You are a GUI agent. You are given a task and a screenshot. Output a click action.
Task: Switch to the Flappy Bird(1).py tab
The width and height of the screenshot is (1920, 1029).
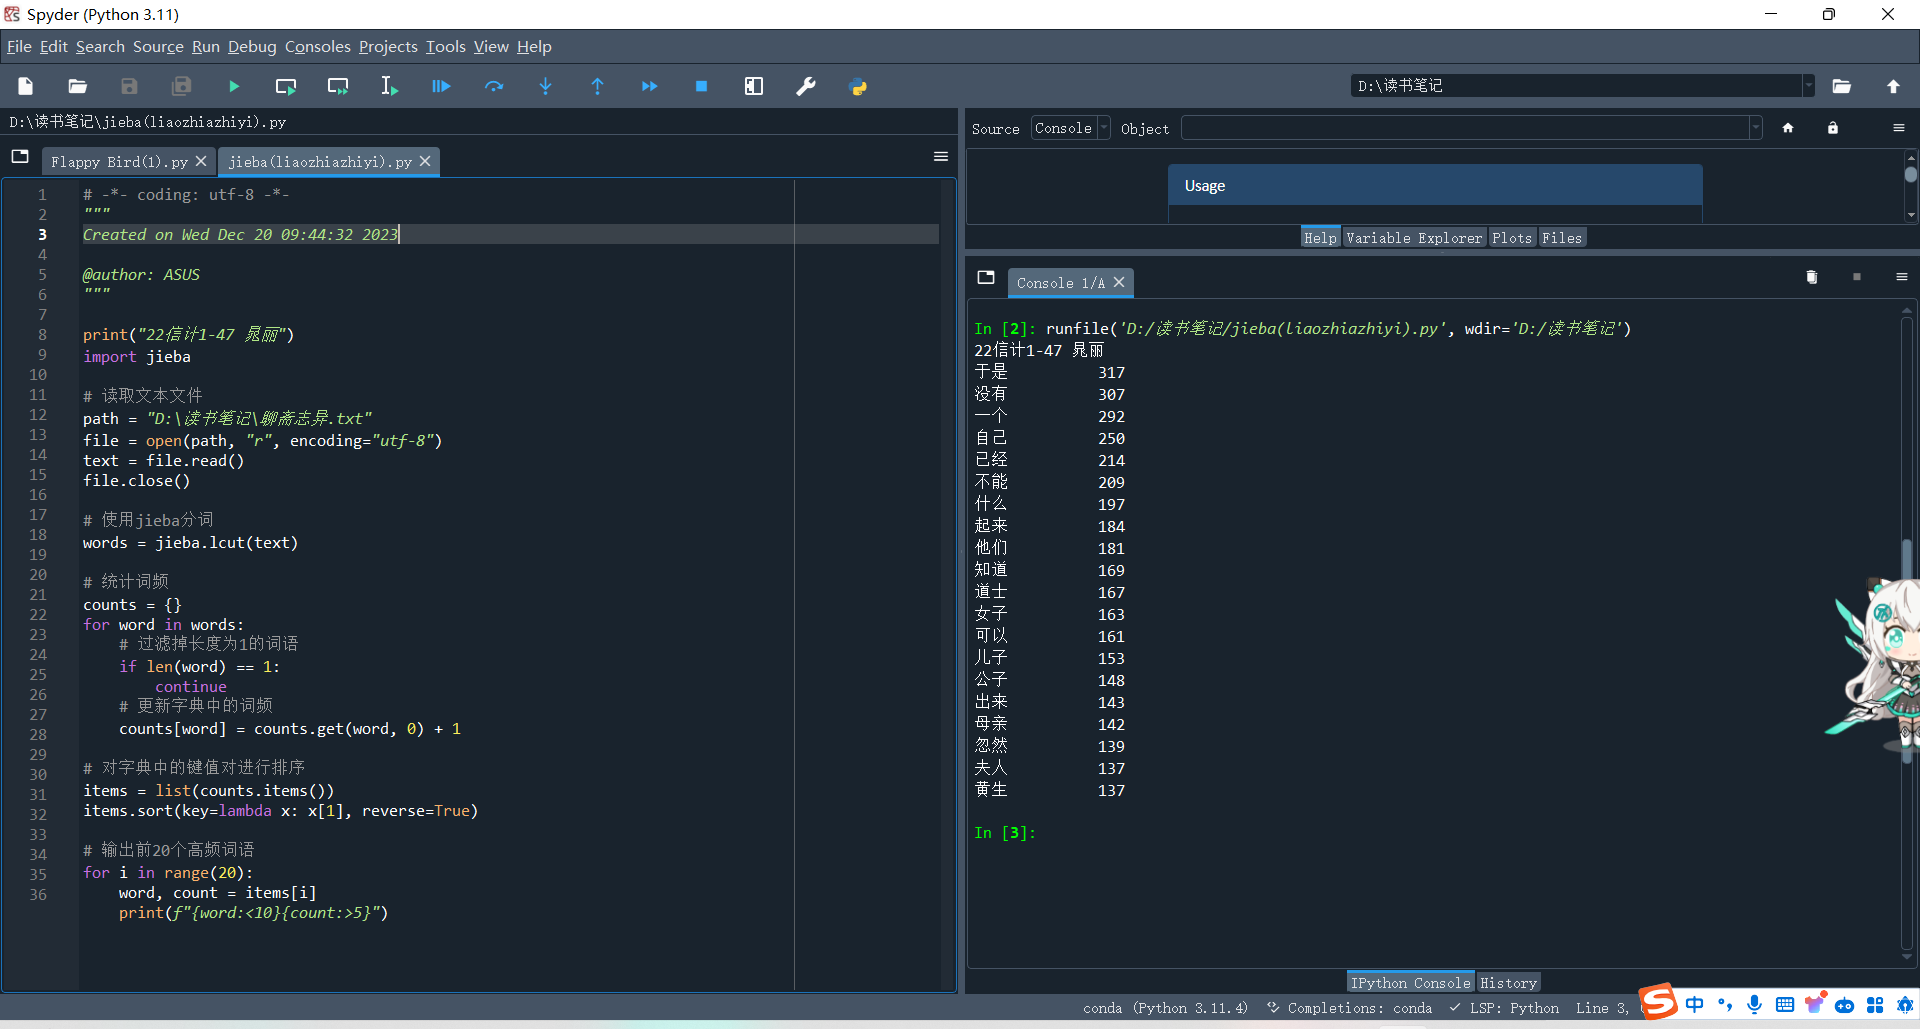(119, 162)
